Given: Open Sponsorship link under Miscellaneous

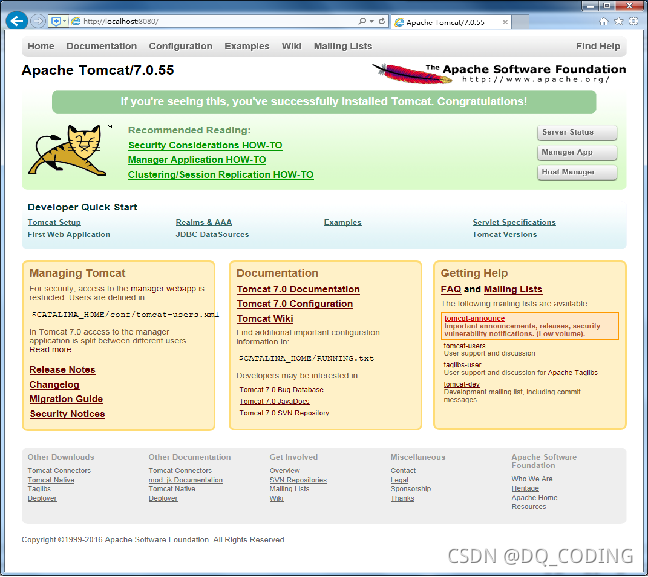Looking at the screenshot, I should point(411,489).
